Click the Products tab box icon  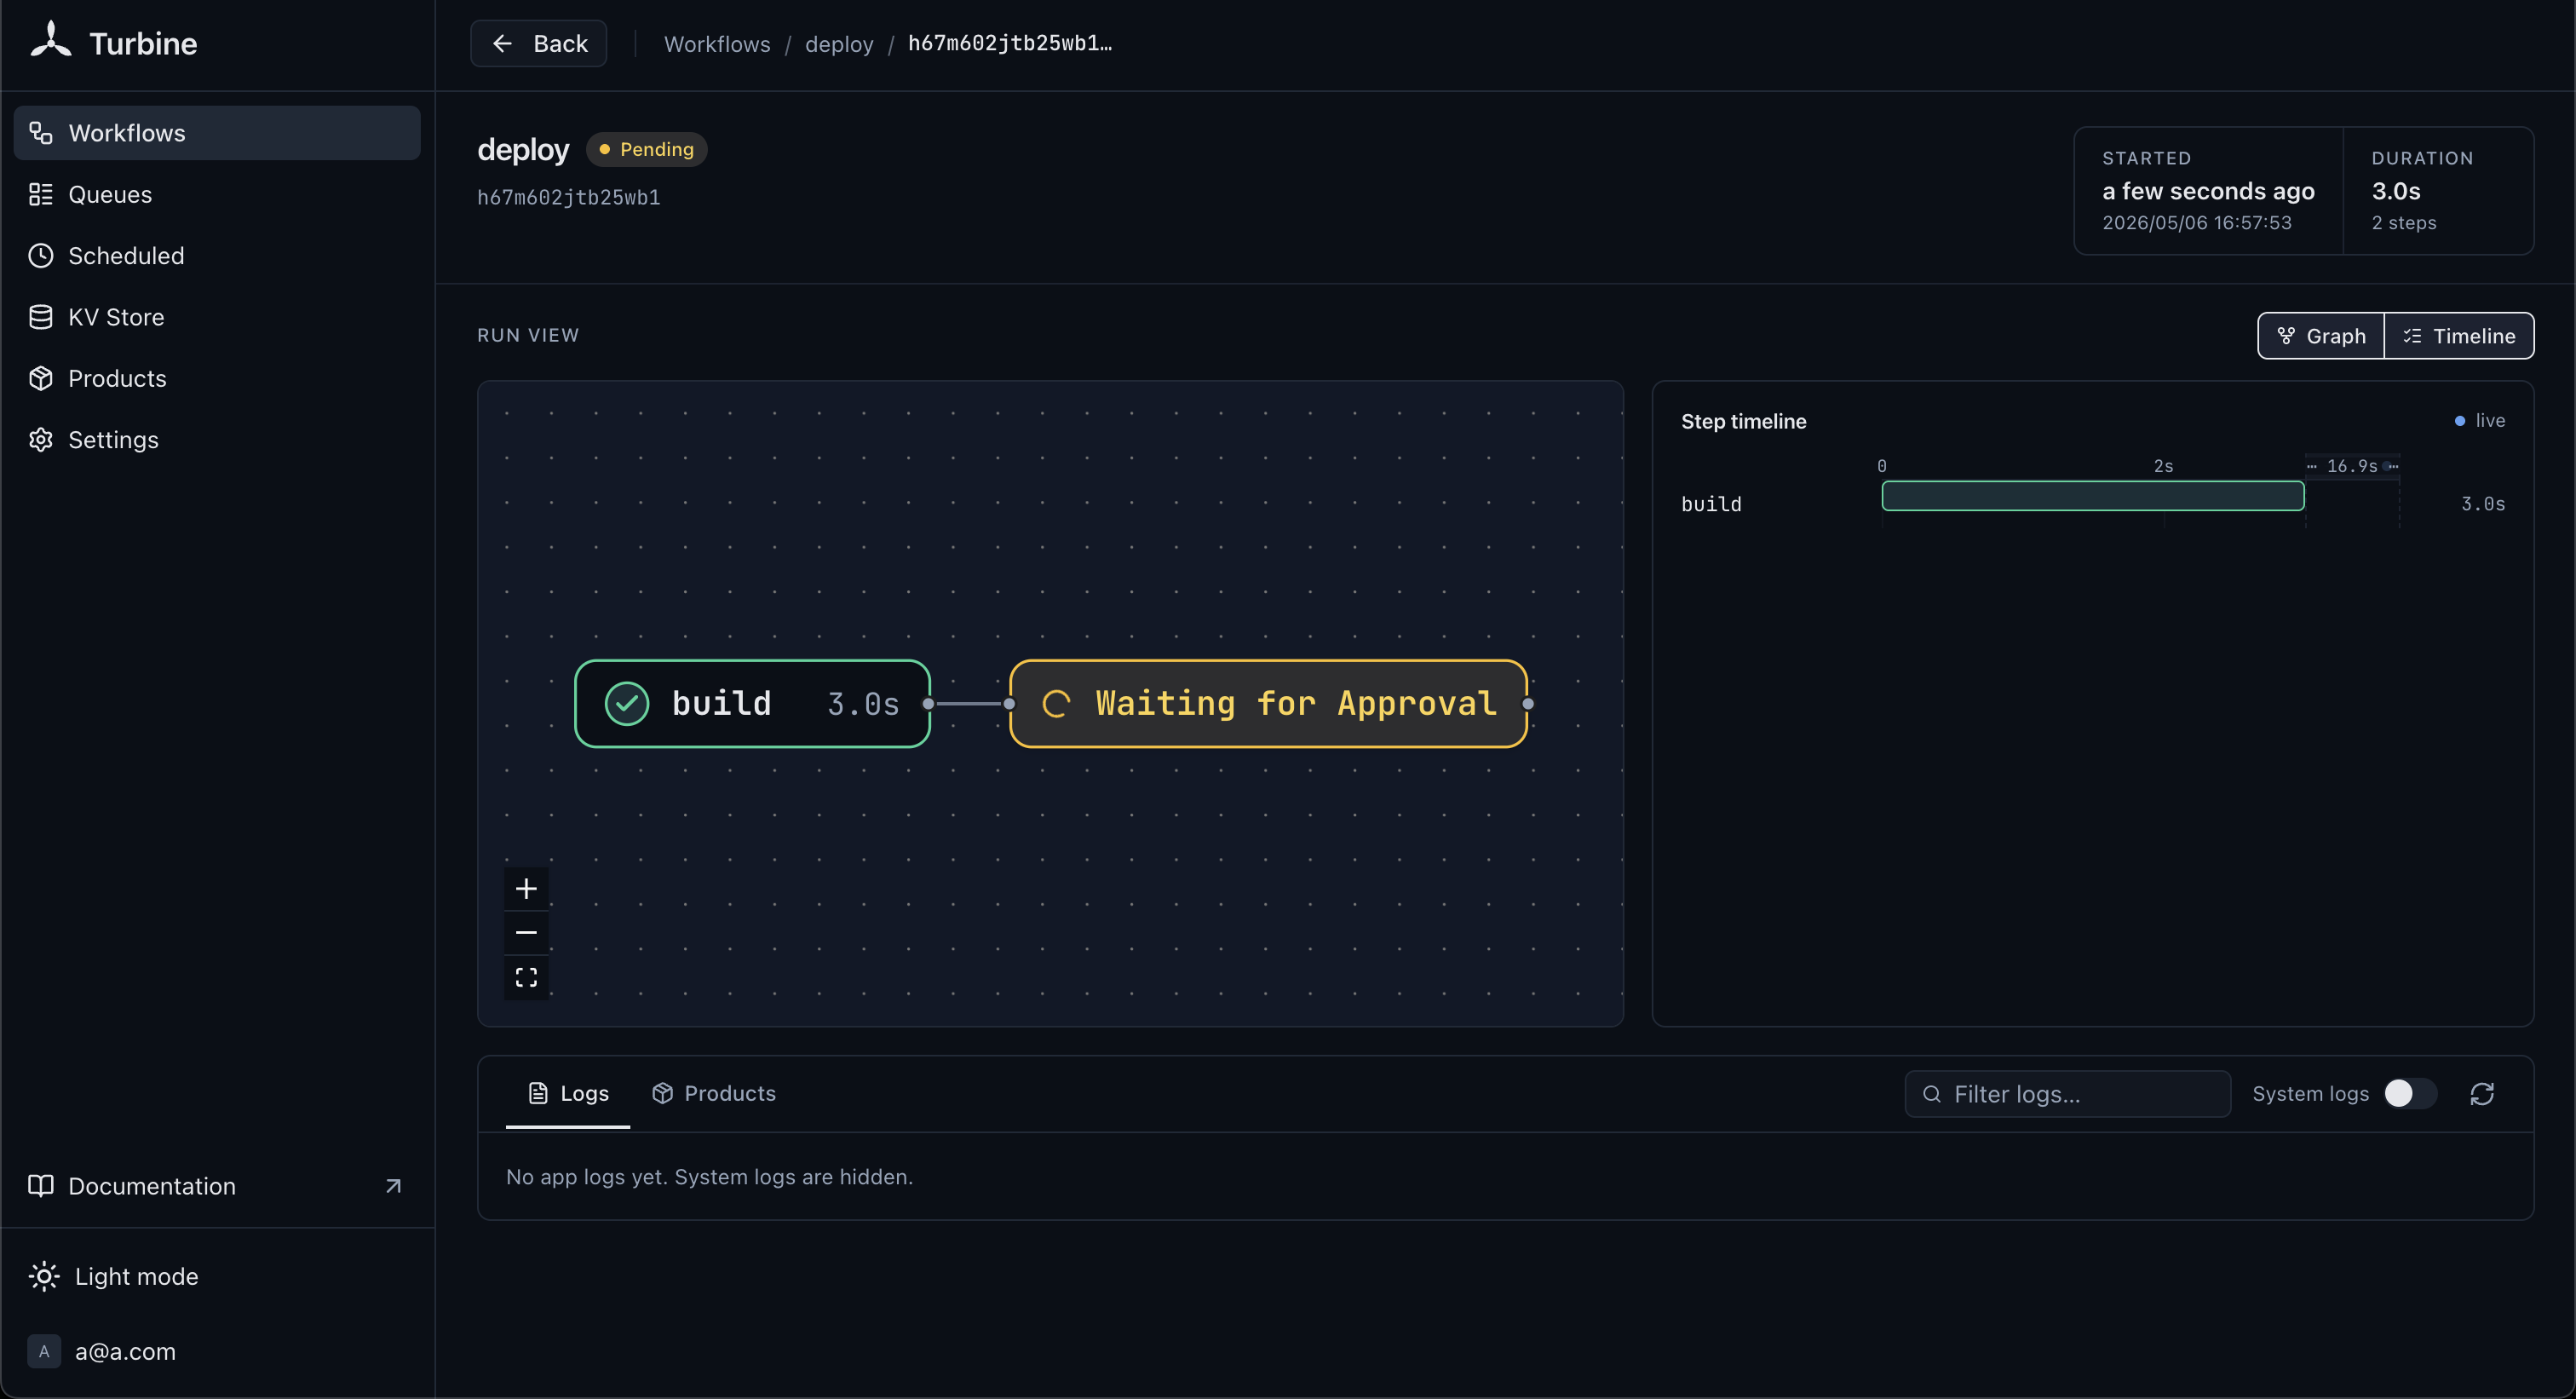(x=662, y=1093)
